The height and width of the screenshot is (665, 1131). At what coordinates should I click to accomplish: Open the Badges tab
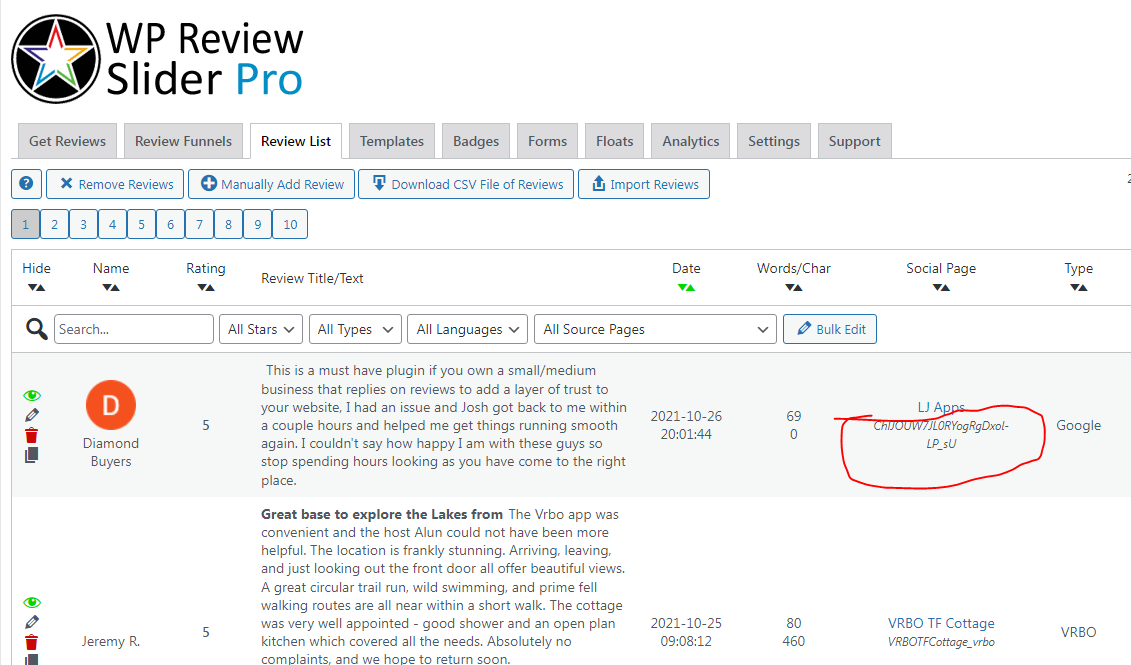click(x=475, y=141)
